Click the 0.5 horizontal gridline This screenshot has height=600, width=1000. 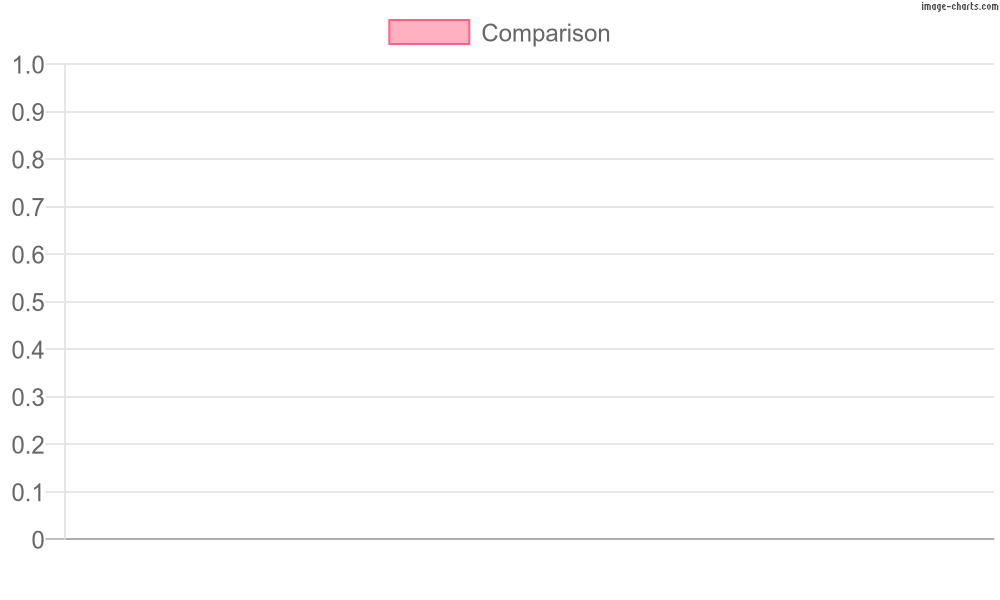click(x=529, y=302)
